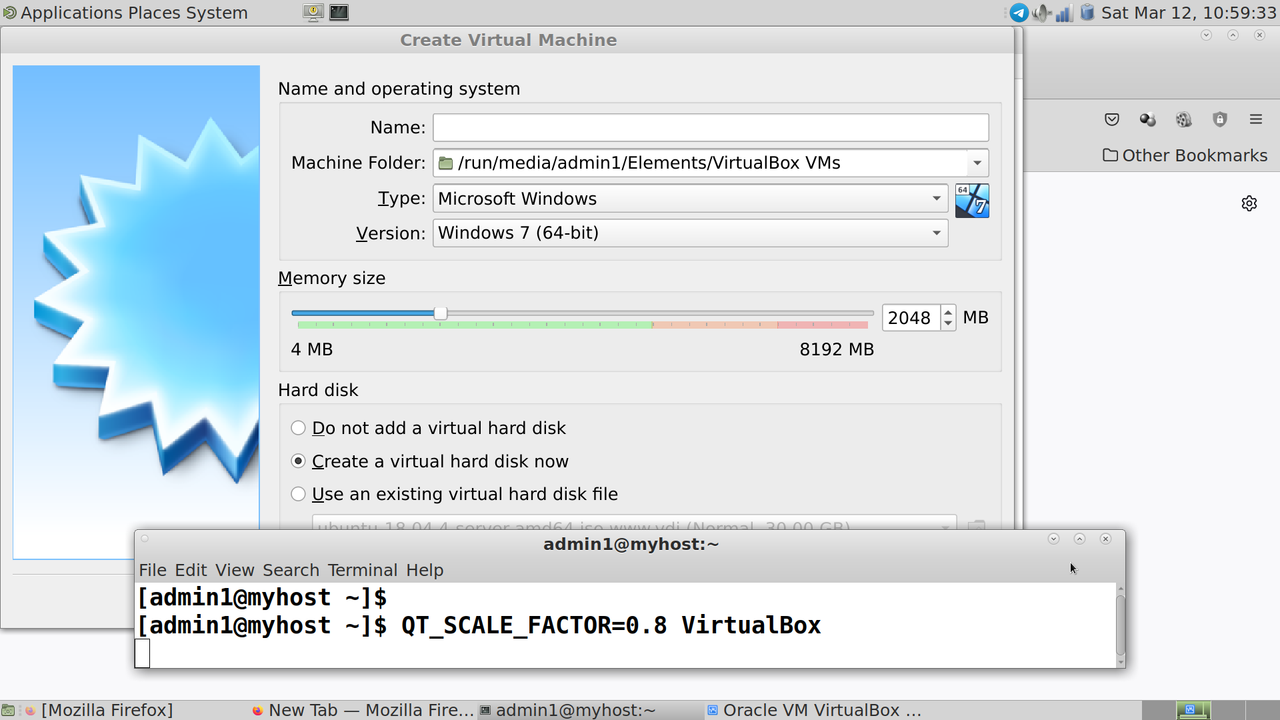Viewport: 1280px width, 720px height.
Task: Open the Other Bookmarks folder in Firefox
Action: coord(1185,155)
